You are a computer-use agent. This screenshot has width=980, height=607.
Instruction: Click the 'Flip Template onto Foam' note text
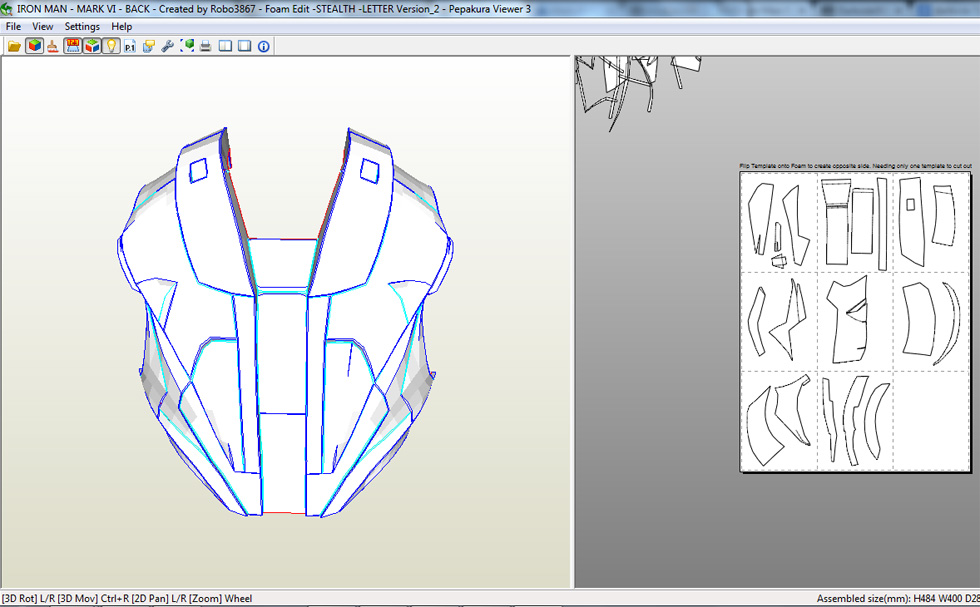coord(855,166)
